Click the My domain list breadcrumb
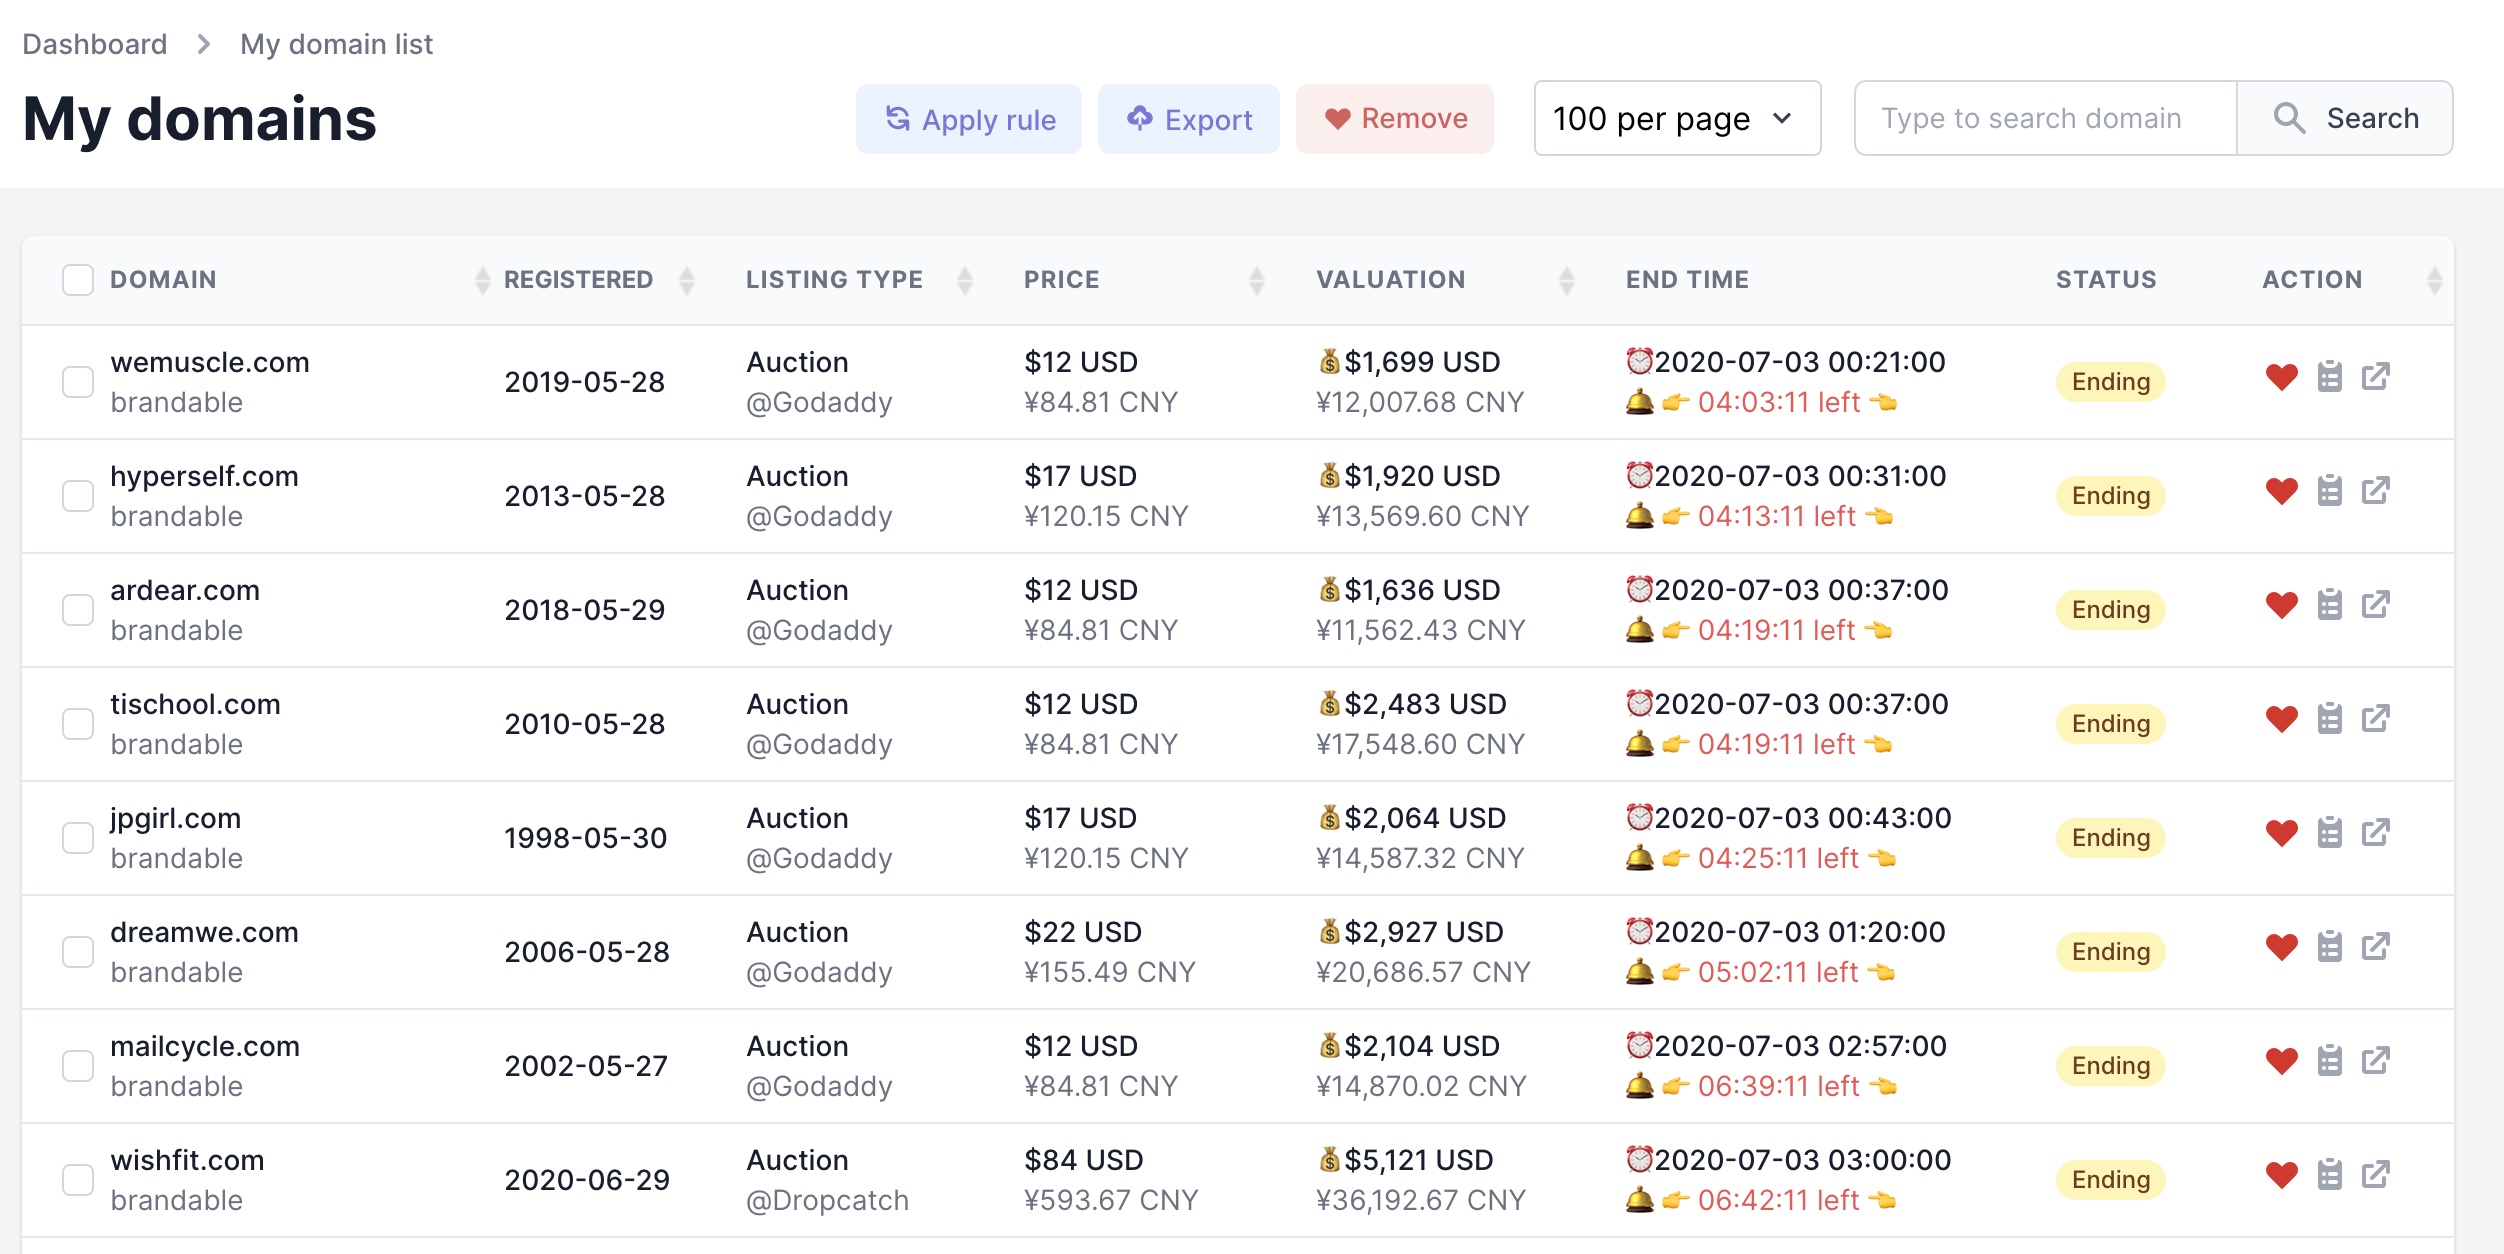 coord(336,44)
